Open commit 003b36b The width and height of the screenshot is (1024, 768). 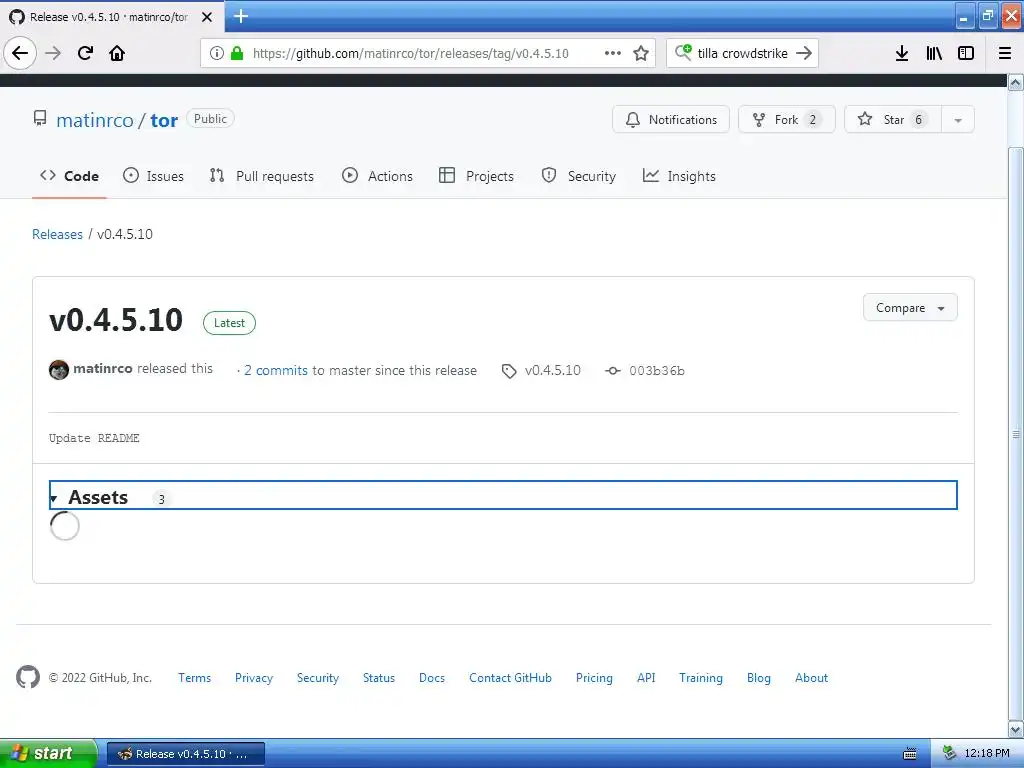(x=657, y=371)
